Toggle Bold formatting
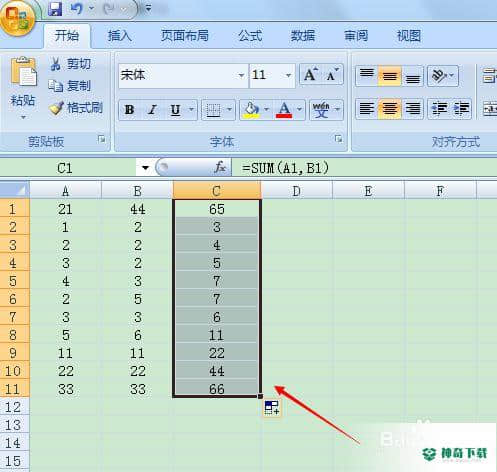 tap(130, 109)
